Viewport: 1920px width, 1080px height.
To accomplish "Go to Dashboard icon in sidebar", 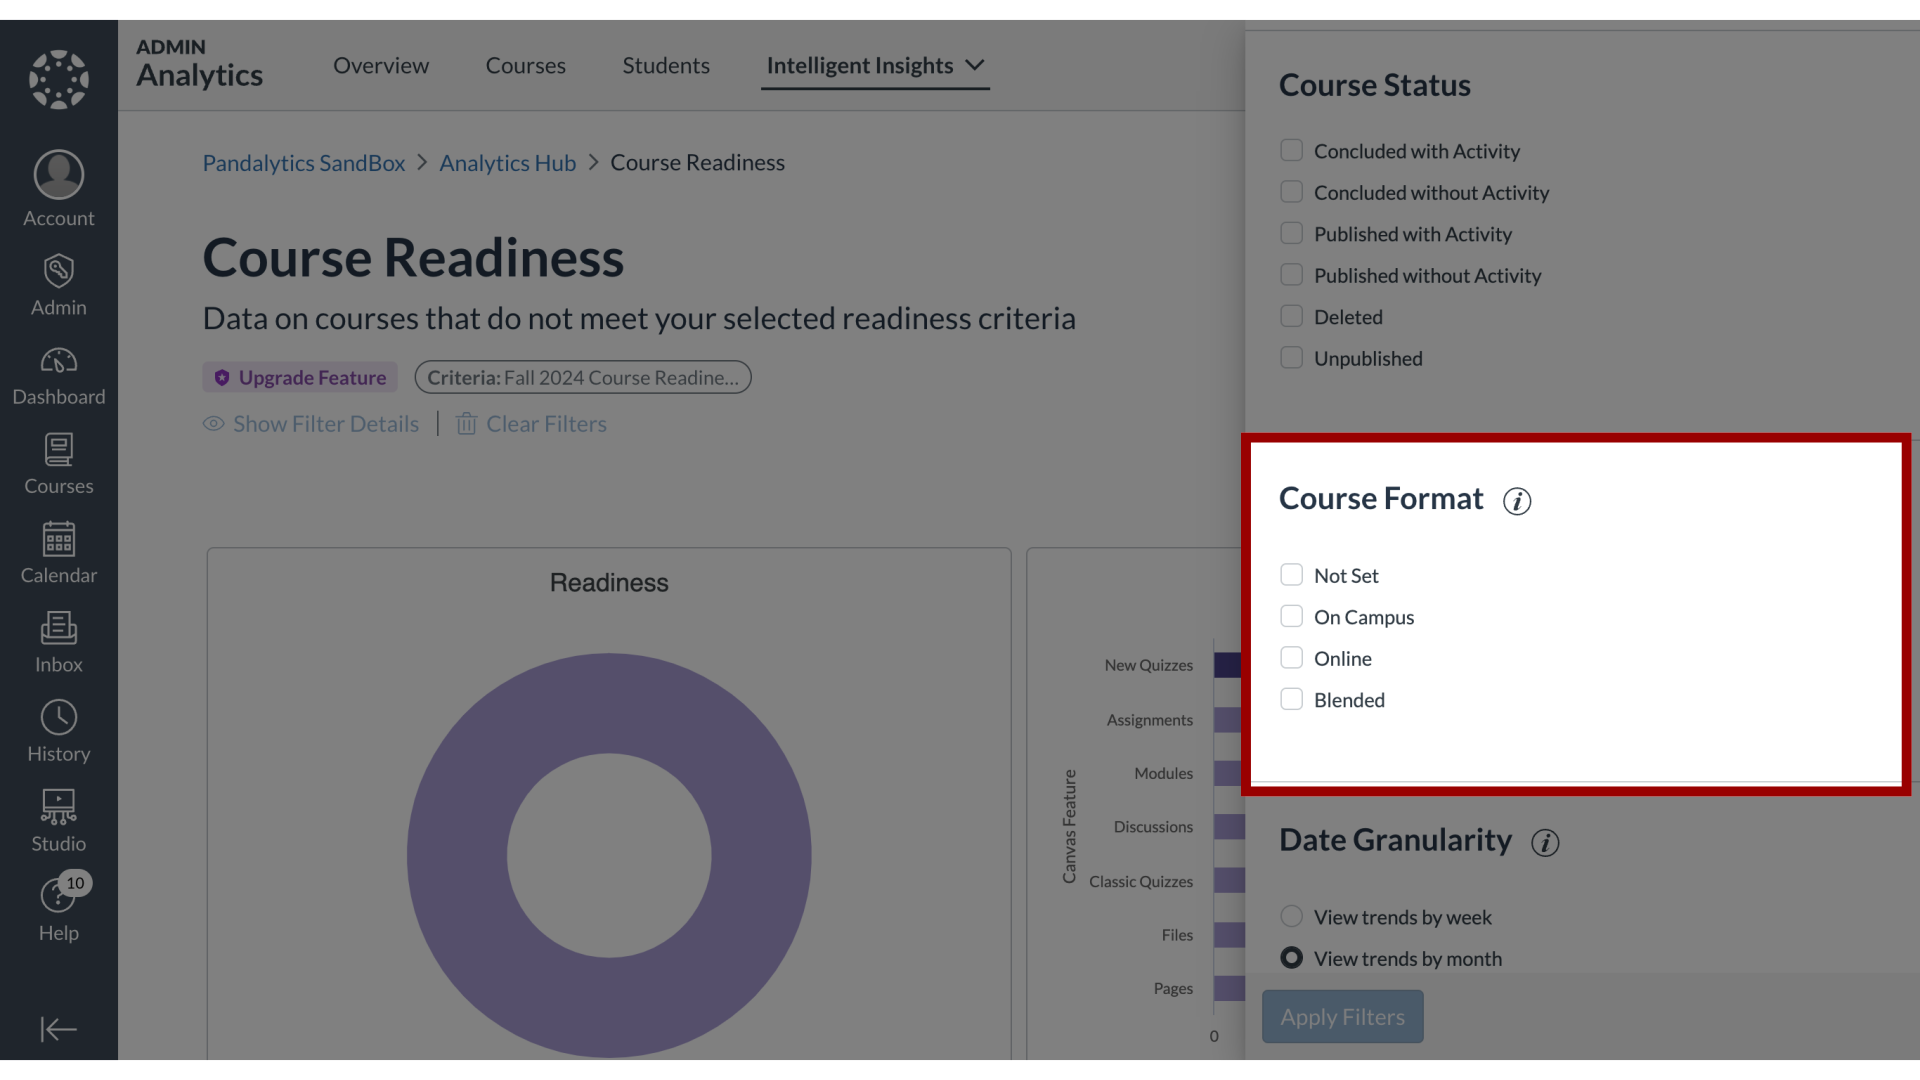I will (58, 360).
